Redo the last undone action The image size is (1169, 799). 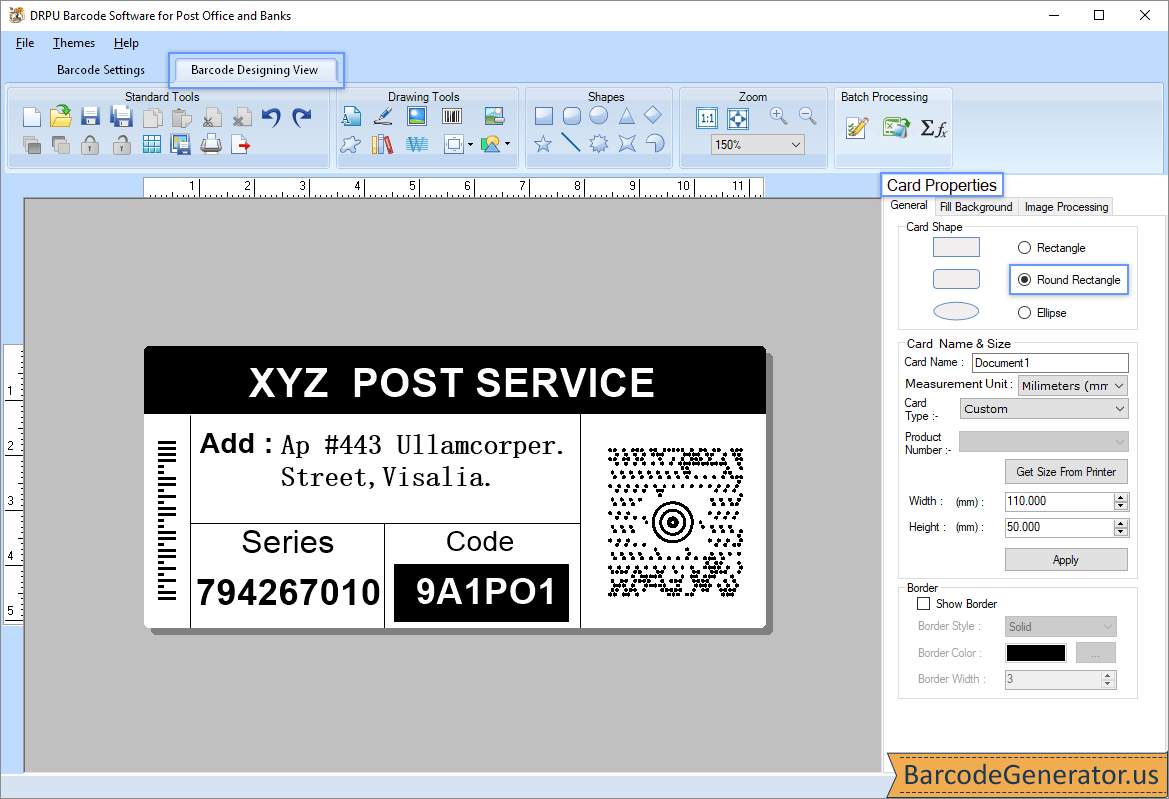pos(301,117)
